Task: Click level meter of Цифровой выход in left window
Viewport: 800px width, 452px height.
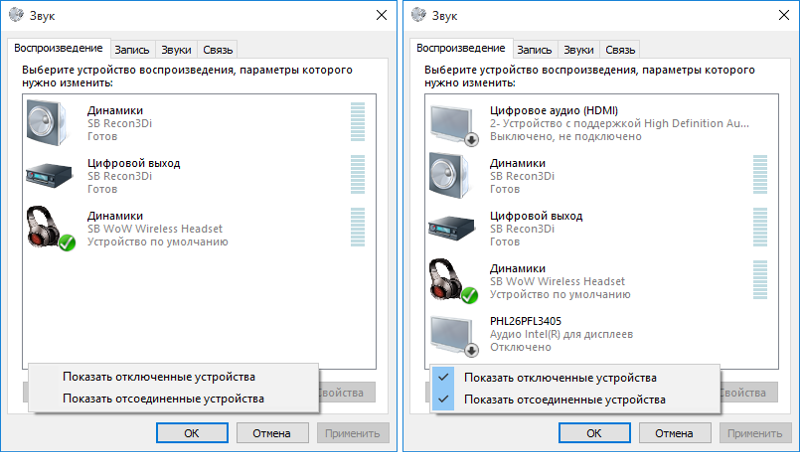Action: (x=358, y=174)
